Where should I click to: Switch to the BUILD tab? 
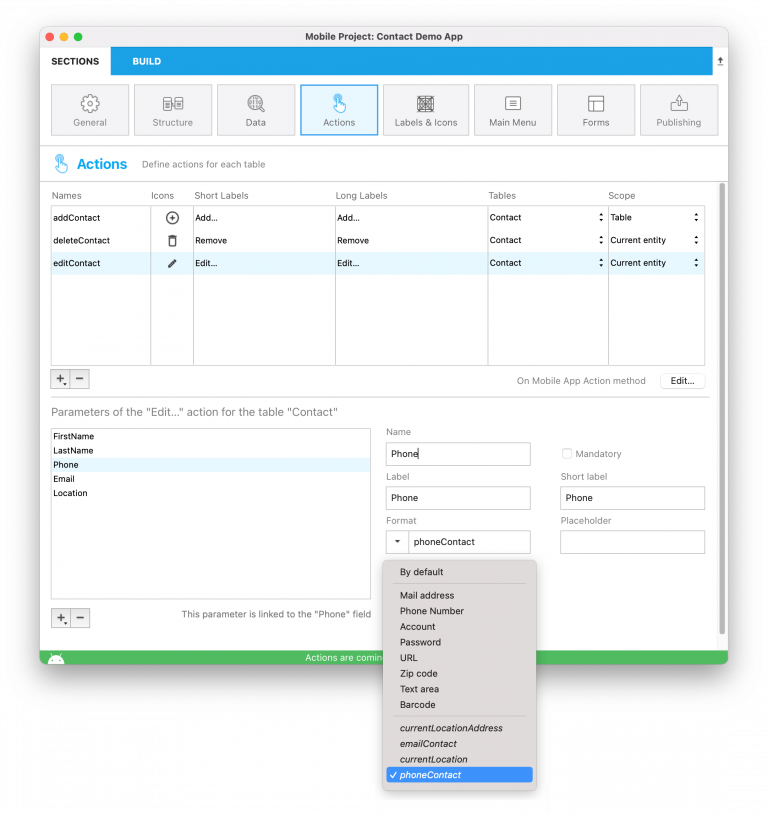[146, 61]
